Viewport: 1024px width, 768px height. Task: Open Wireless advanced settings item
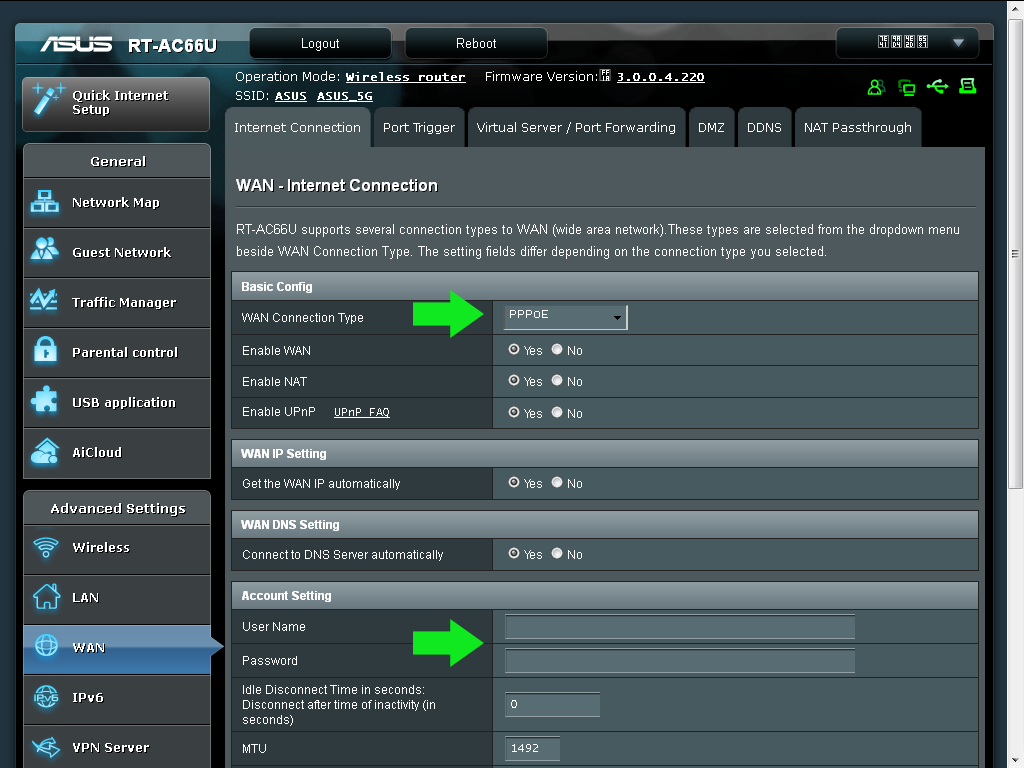click(117, 549)
